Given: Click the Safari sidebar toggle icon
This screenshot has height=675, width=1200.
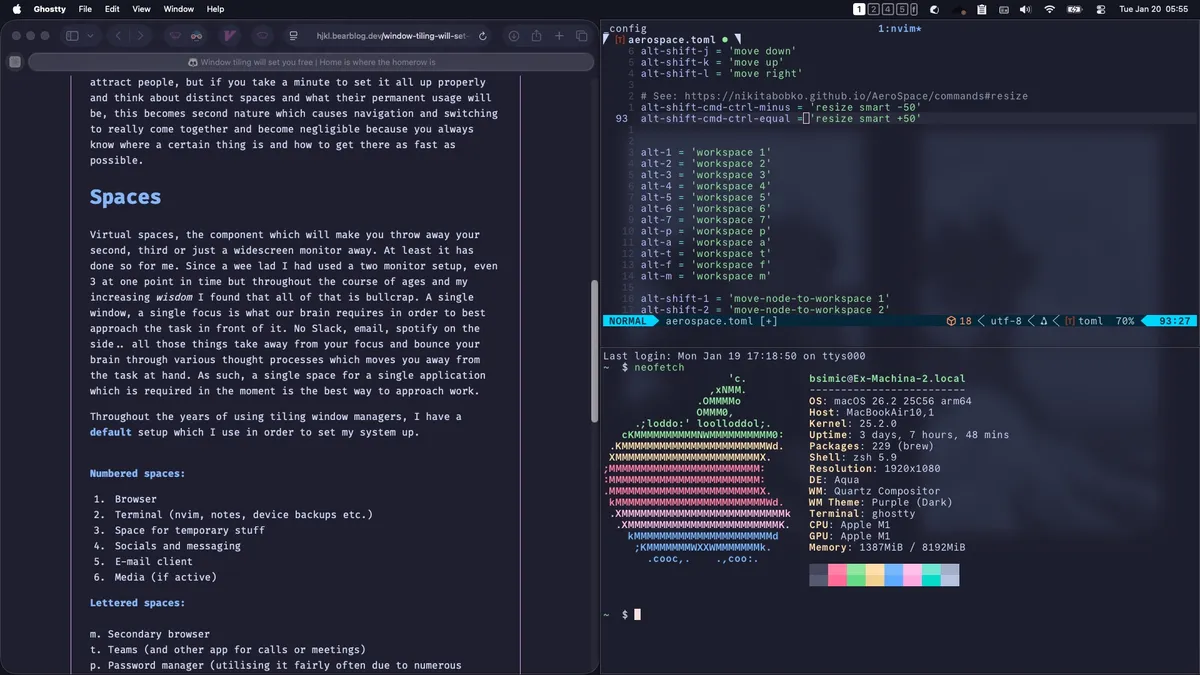Looking at the screenshot, I should click(x=72, y=35).
